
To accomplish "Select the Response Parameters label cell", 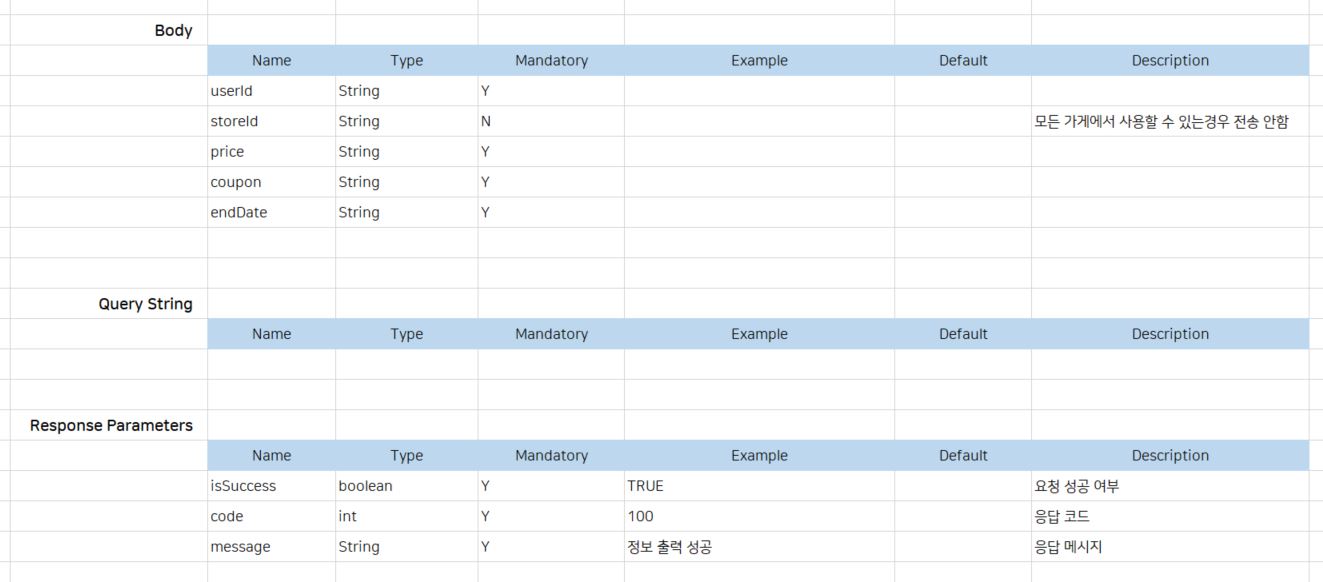I will (111, 425).
